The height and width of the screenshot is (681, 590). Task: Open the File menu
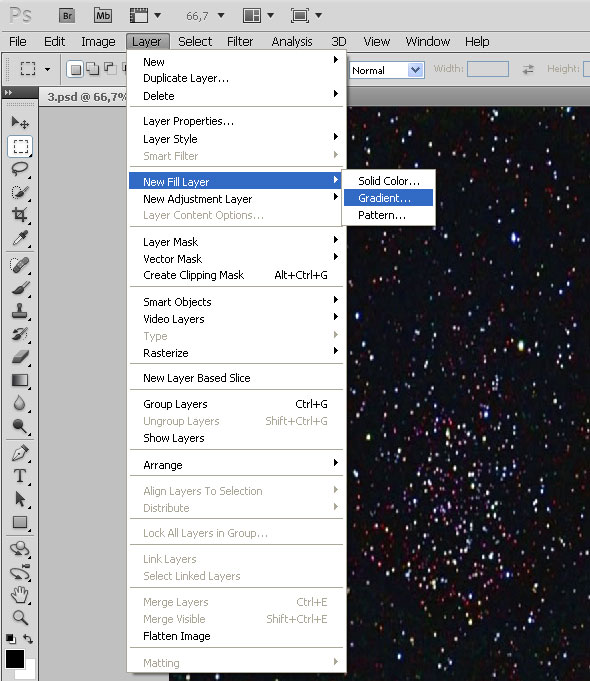[x=18, y=42]
